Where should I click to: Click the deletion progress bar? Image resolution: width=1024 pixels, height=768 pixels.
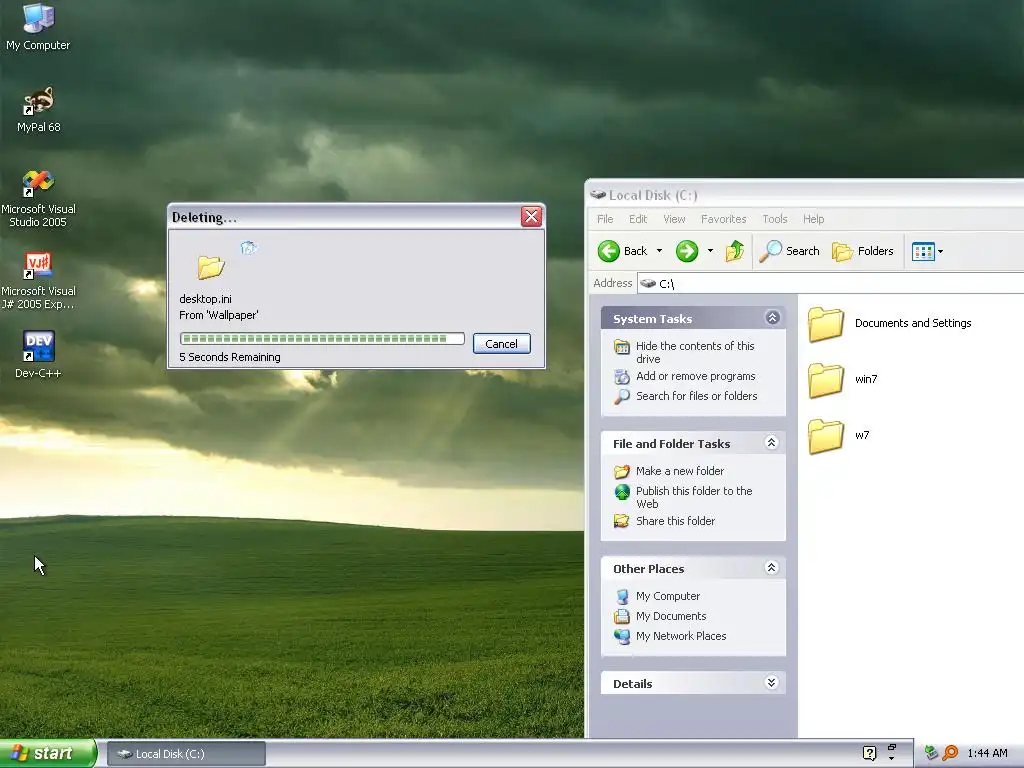322,338
